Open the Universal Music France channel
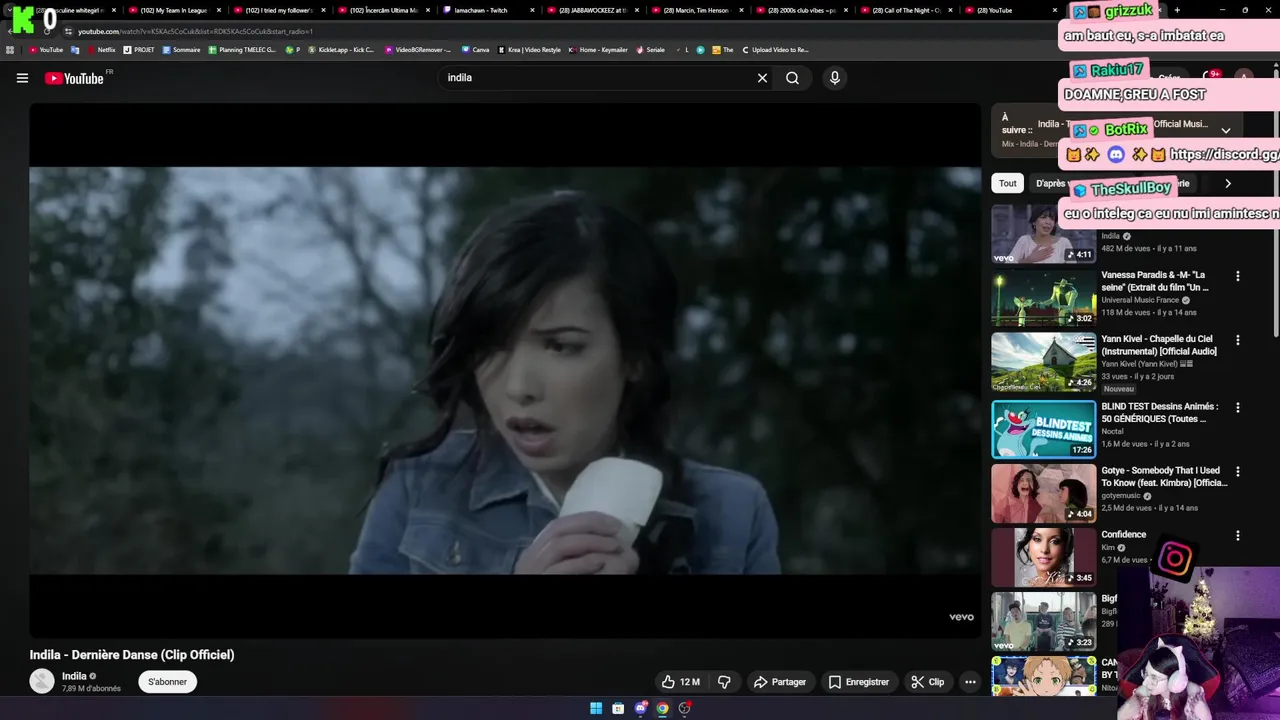The image size is (1280, 720). tap(1140, 300)
